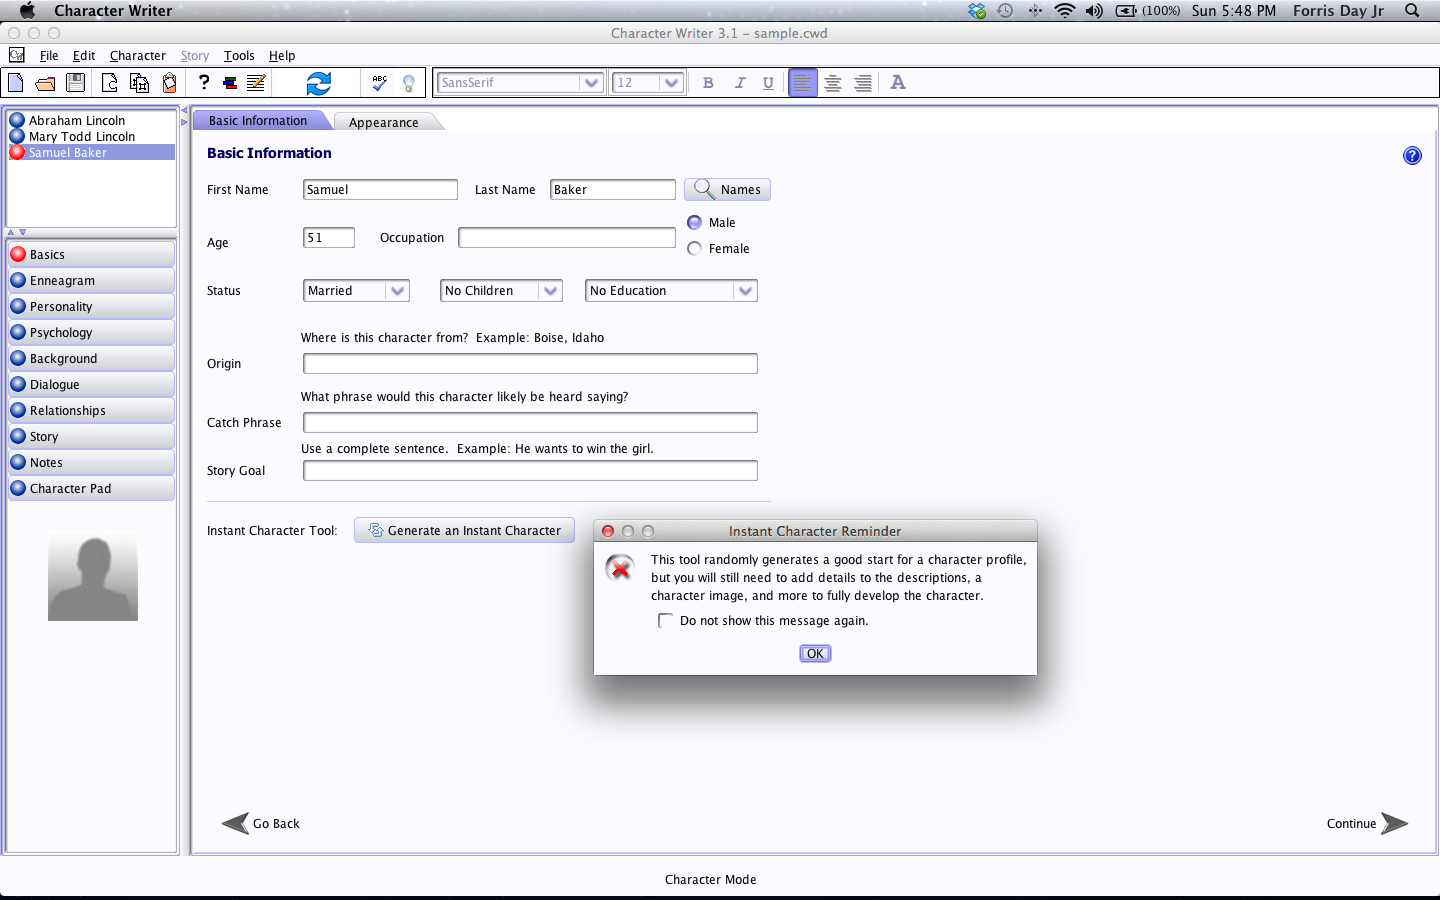Open the Tools menu

point(239,56)
